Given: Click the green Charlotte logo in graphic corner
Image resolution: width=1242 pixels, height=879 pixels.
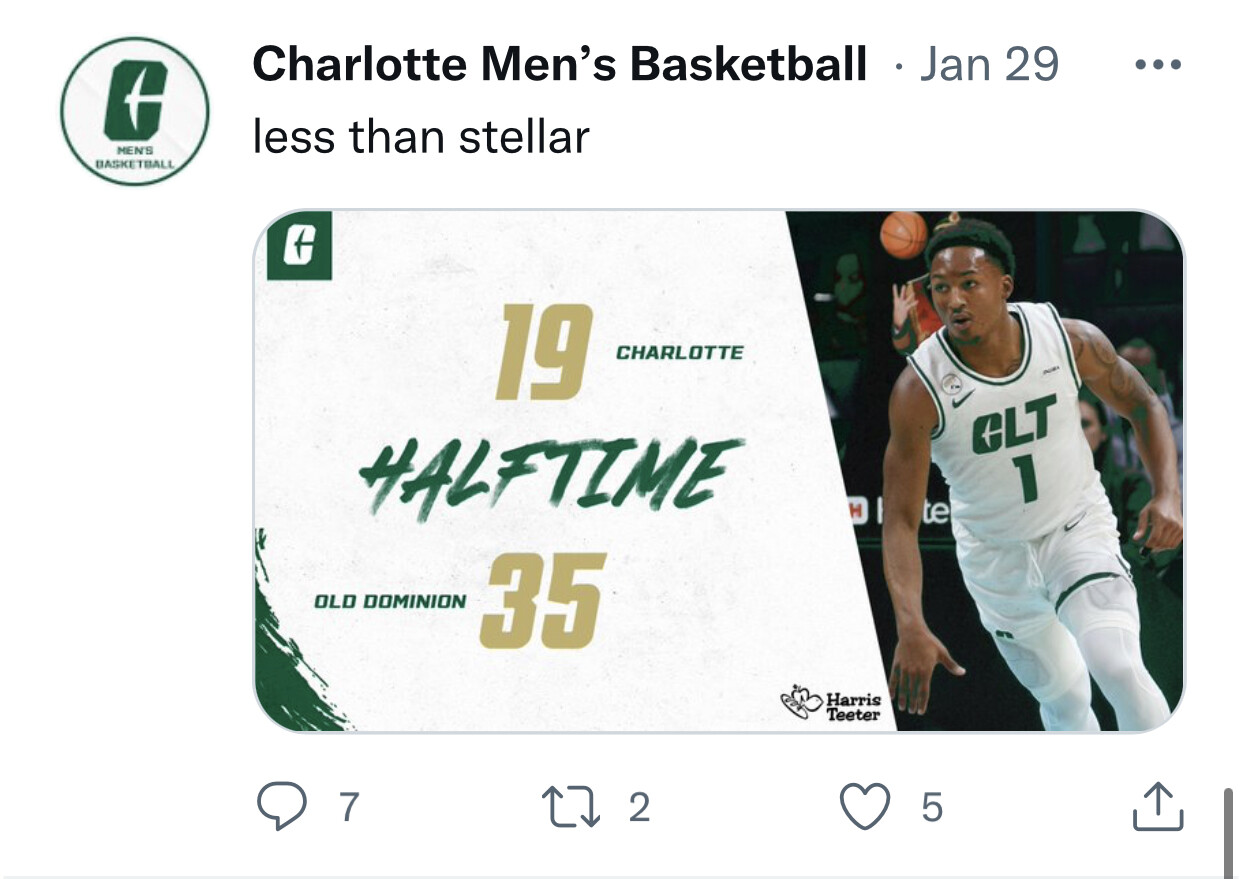Looking at the screenshot, I should 299,247.
